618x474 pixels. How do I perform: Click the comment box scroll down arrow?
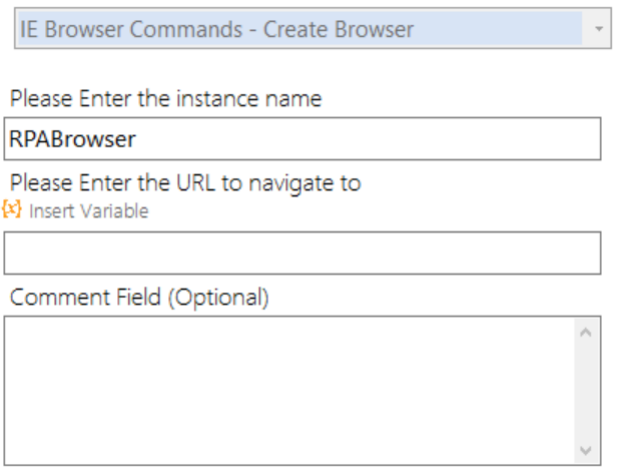point(586,450)
